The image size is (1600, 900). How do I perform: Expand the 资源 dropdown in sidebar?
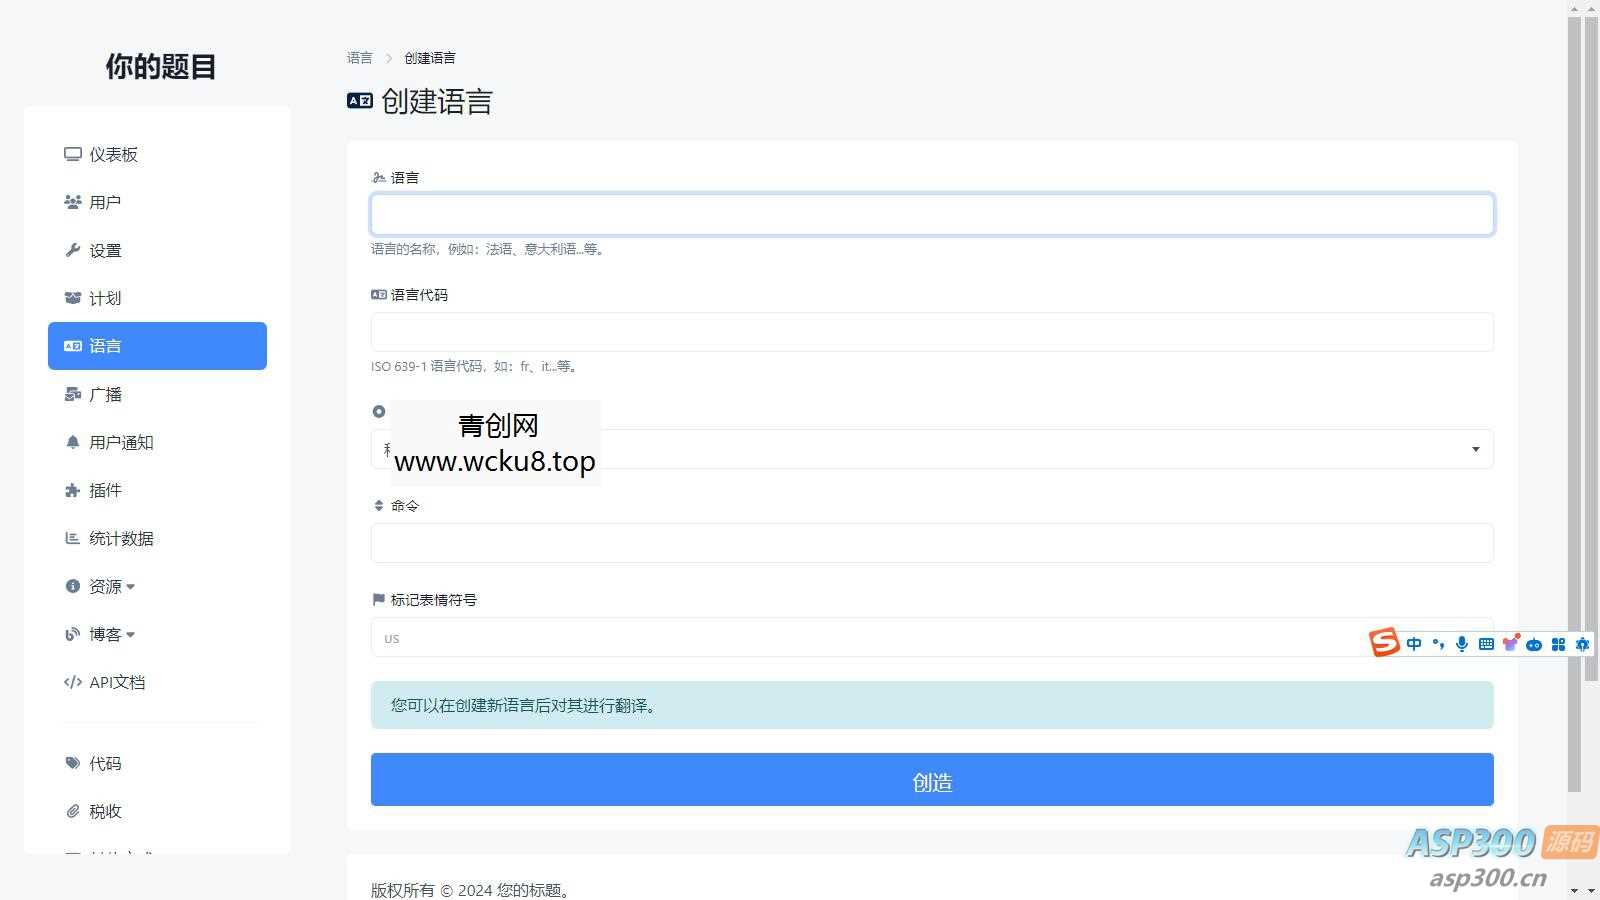coord(108,586)
